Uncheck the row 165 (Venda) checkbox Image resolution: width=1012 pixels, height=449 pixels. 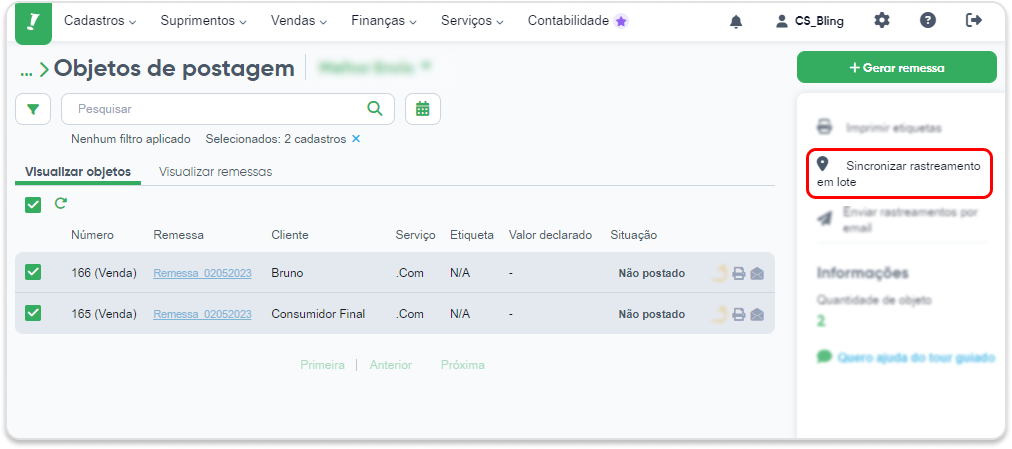coord(33,313)
